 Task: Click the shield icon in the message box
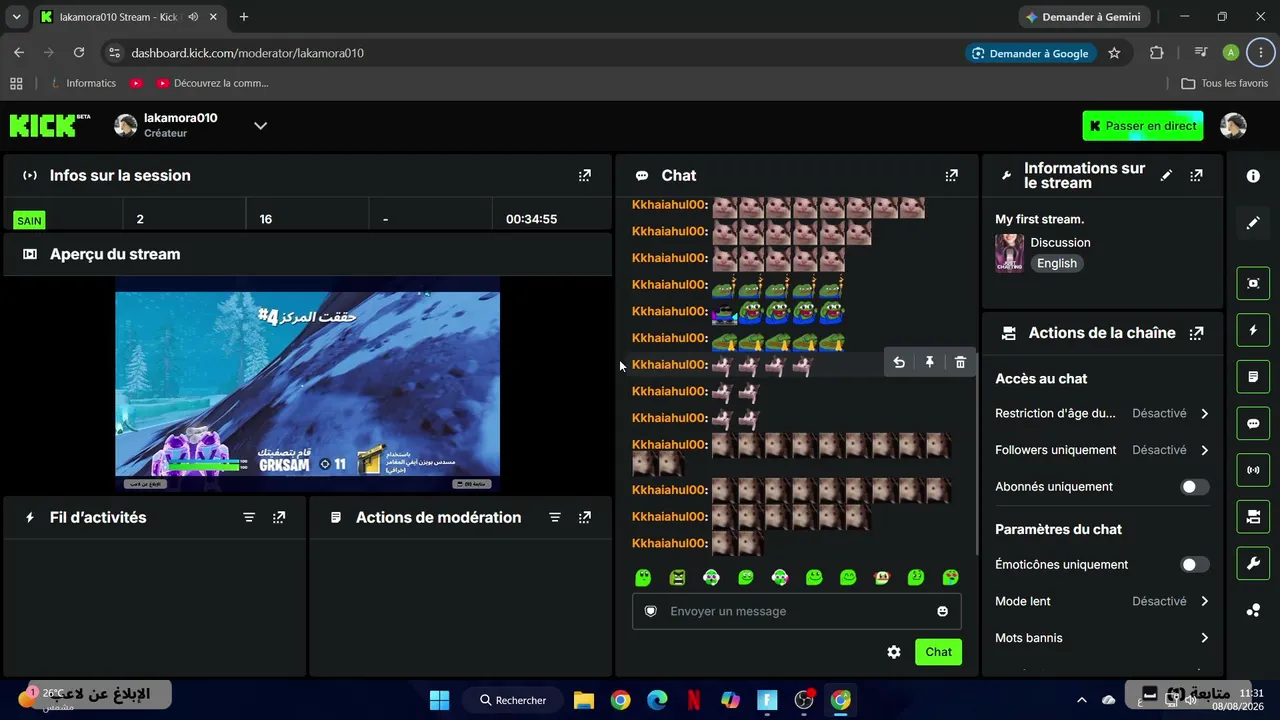click(x=651, y=611)
